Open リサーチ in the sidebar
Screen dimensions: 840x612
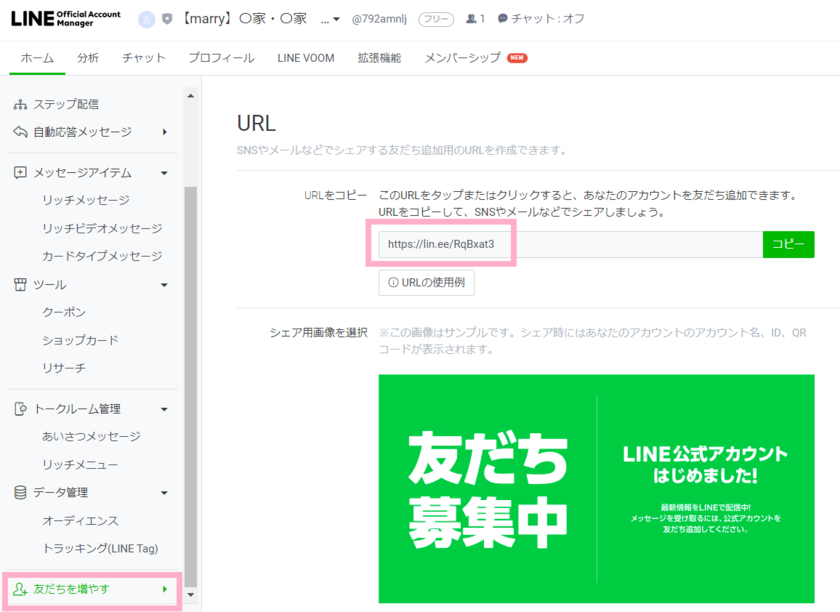(x=64, y=368)
